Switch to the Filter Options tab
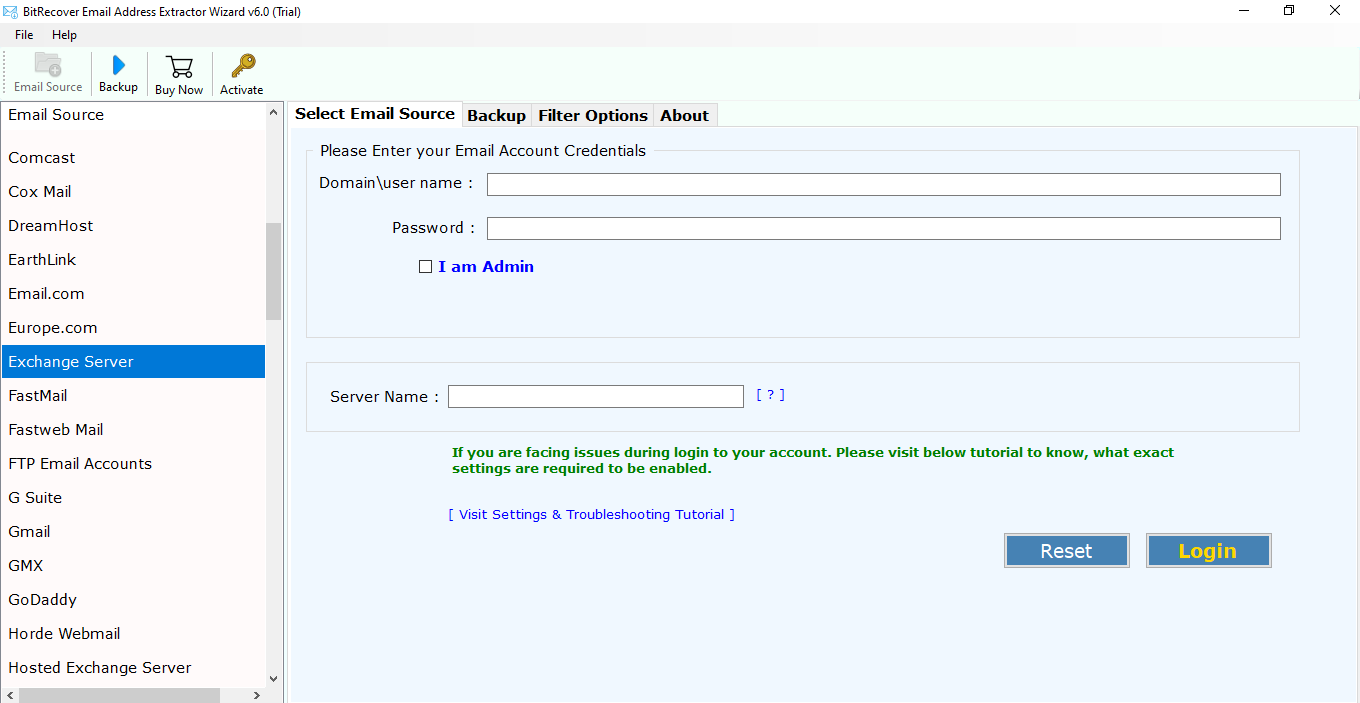1360x703 pixels. point(592,116)
